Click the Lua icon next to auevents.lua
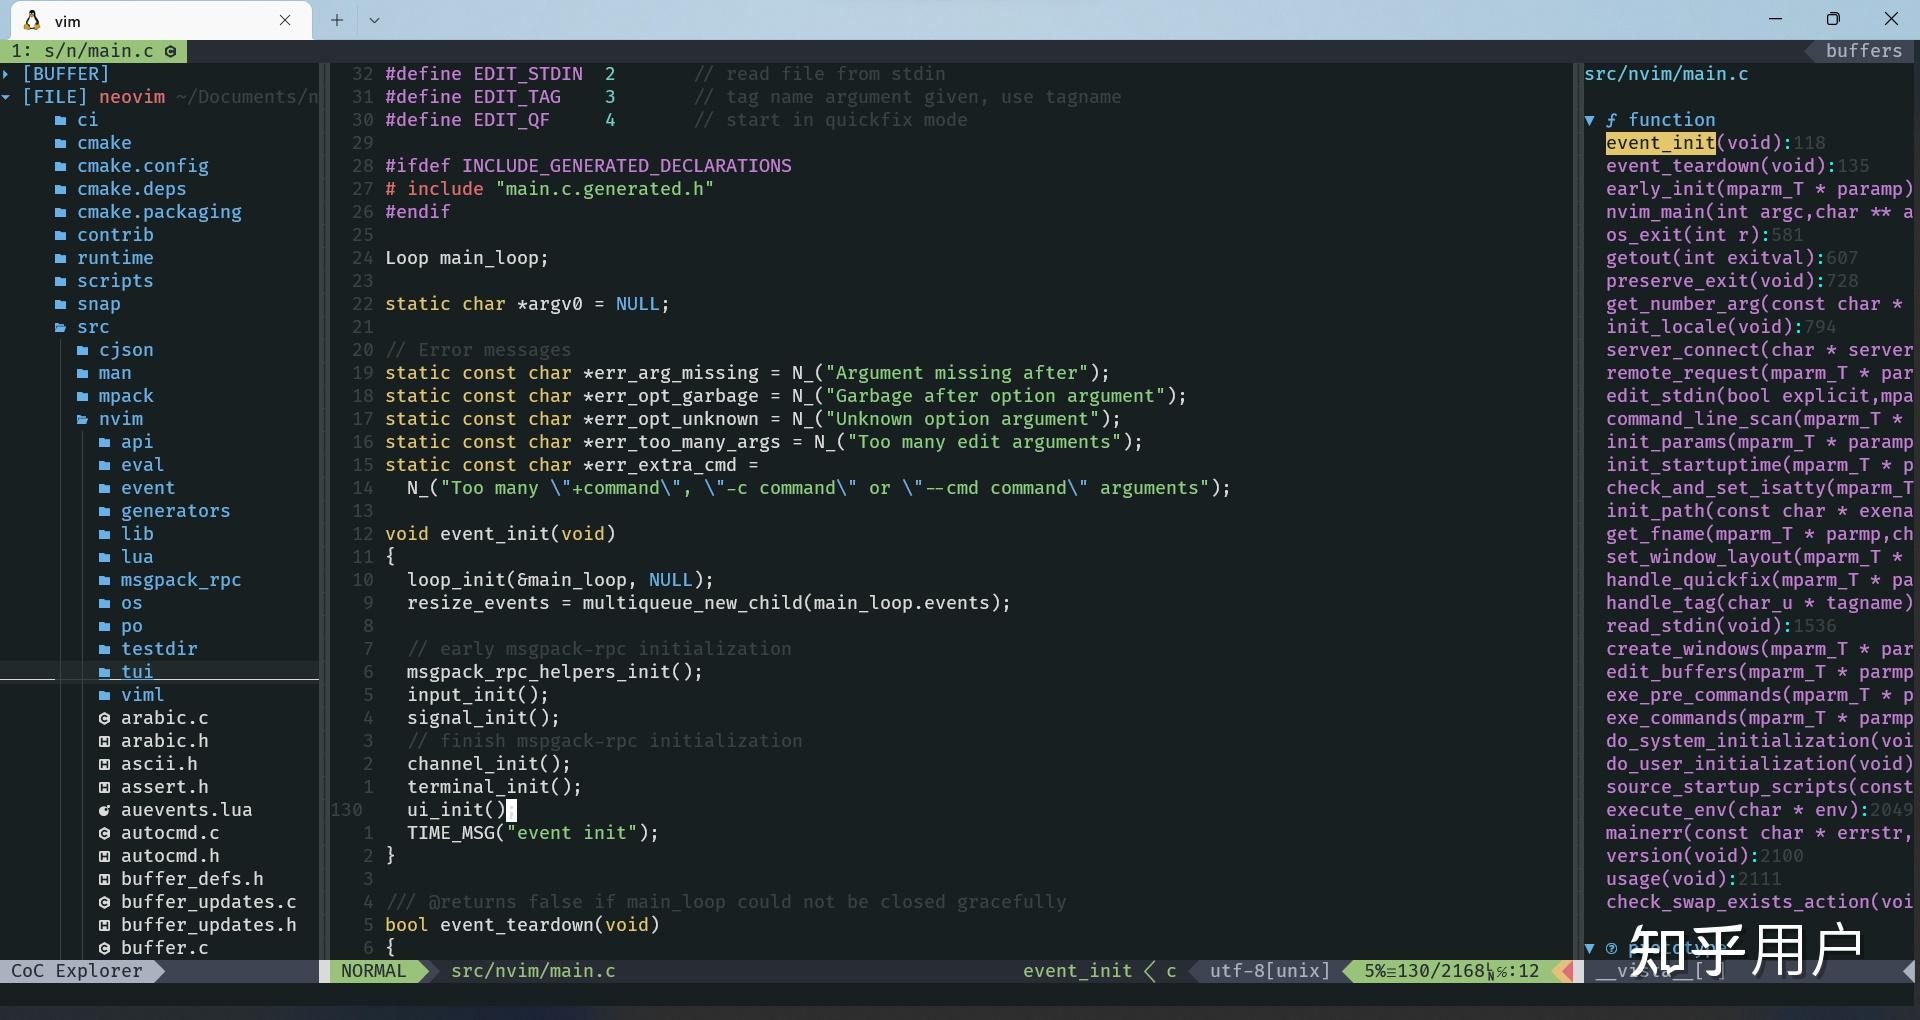The height and width of the screenshot is (1020, 1920). [x=104, y=810]
